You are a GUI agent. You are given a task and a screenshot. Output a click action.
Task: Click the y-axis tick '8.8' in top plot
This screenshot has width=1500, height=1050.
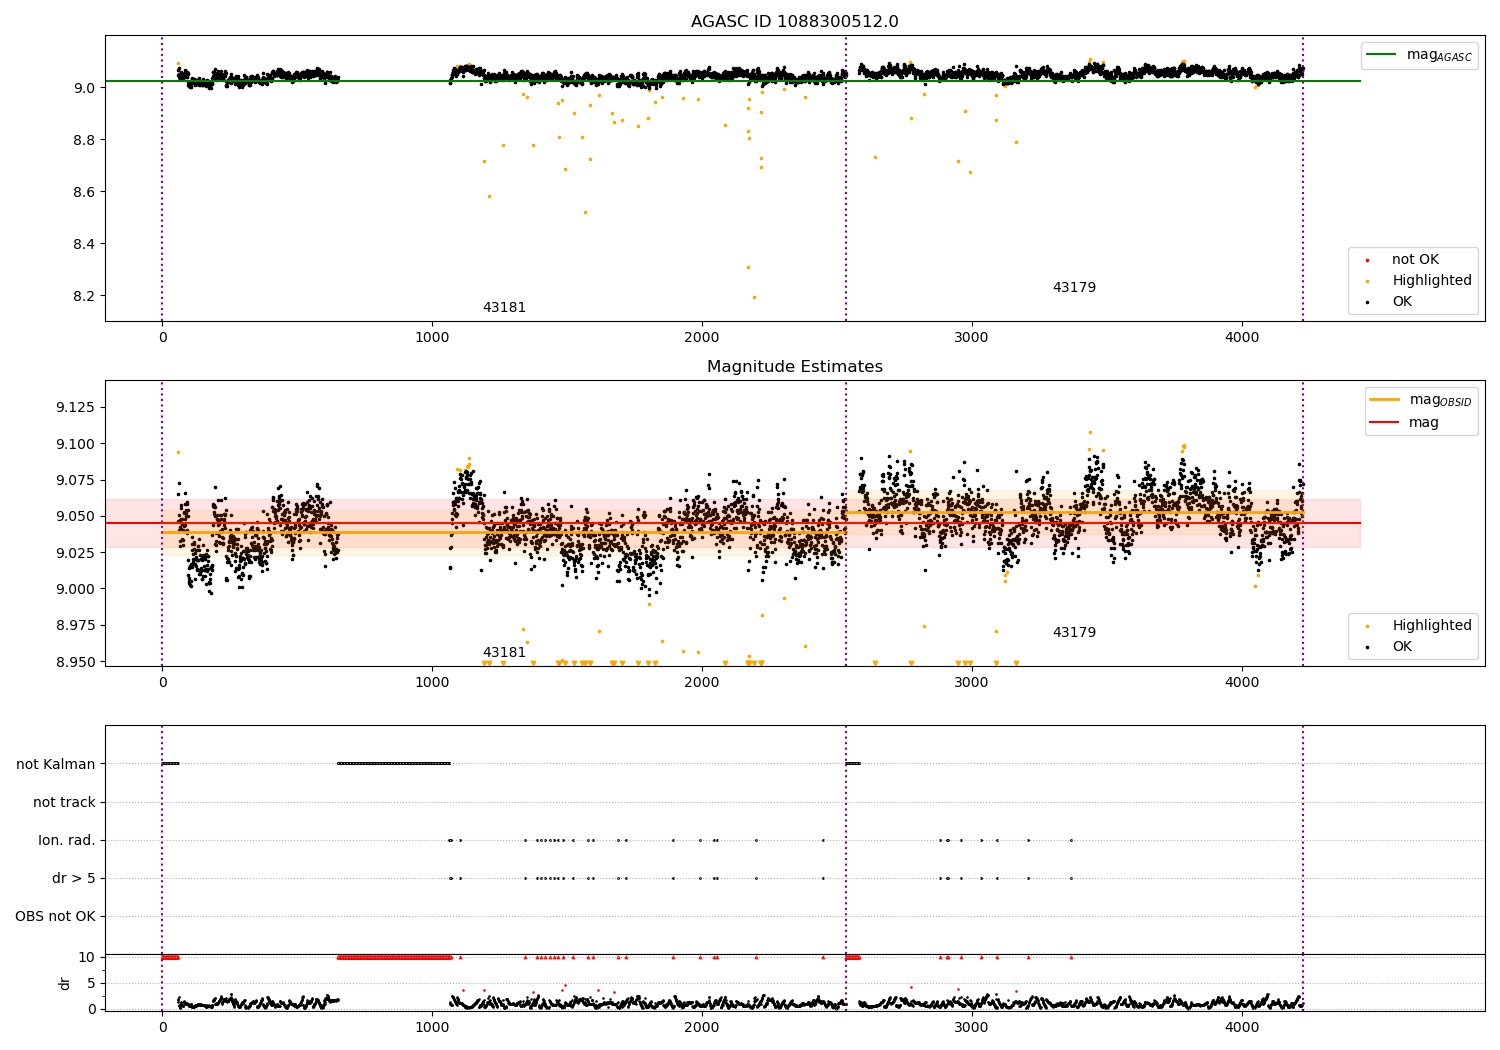pos(85,140)
